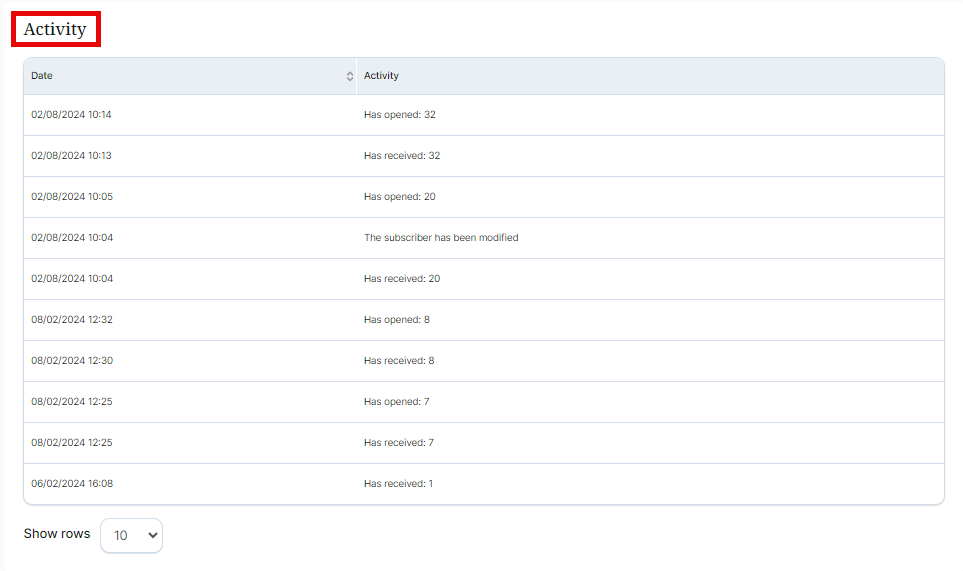Click the "Has received: 8" activity entry
Screen dimensions: 963x571
pos(399,361)
